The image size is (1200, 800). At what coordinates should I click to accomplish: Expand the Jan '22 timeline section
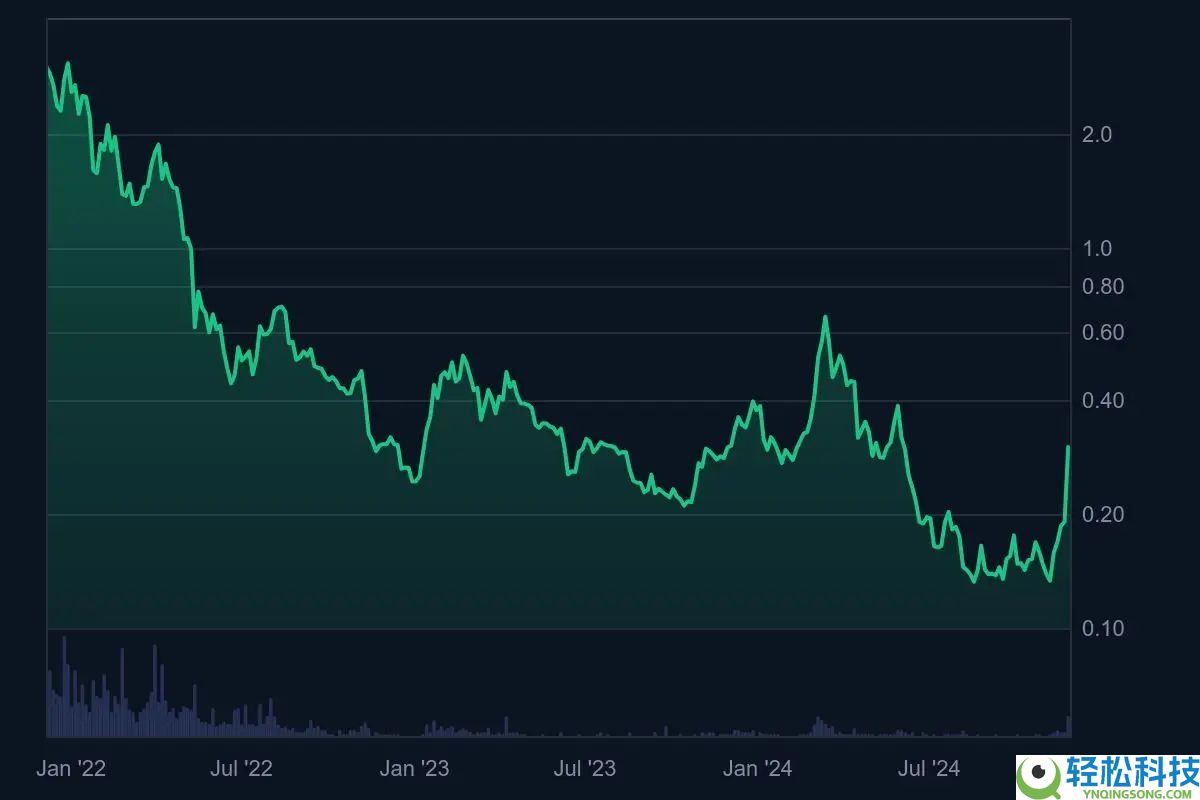click(x=71, y=769)
